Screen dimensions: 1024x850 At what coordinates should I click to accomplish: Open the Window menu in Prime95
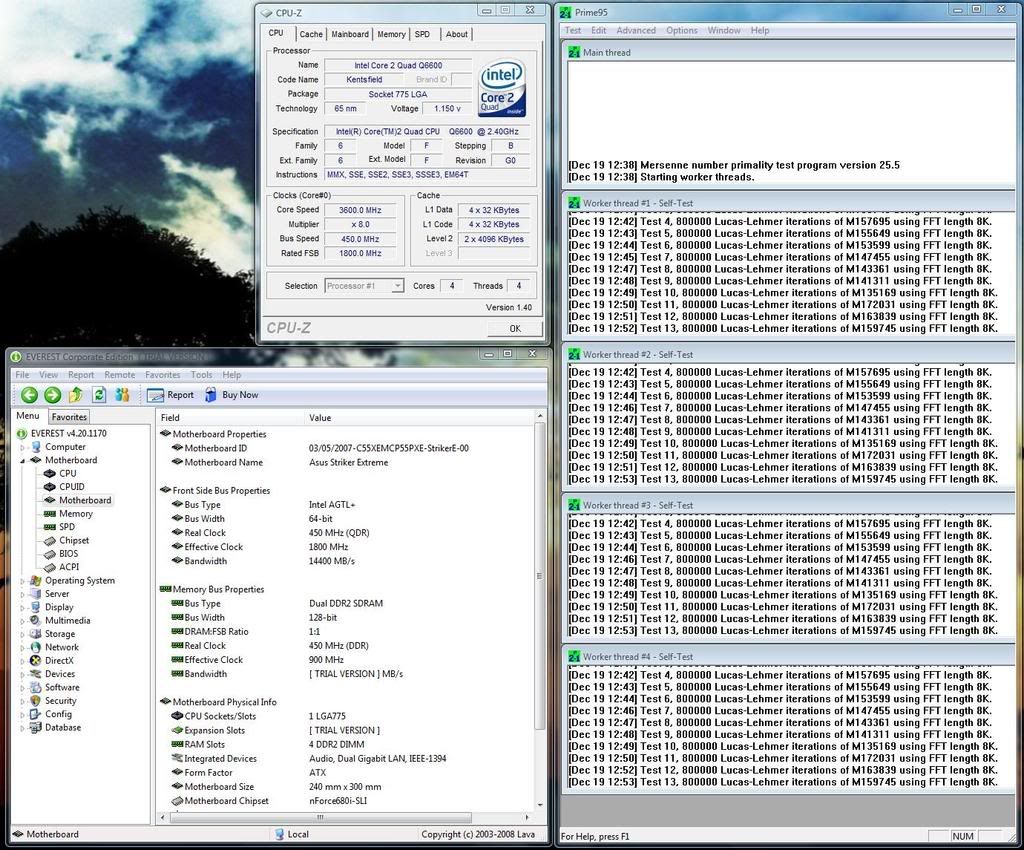pos(724,30)
